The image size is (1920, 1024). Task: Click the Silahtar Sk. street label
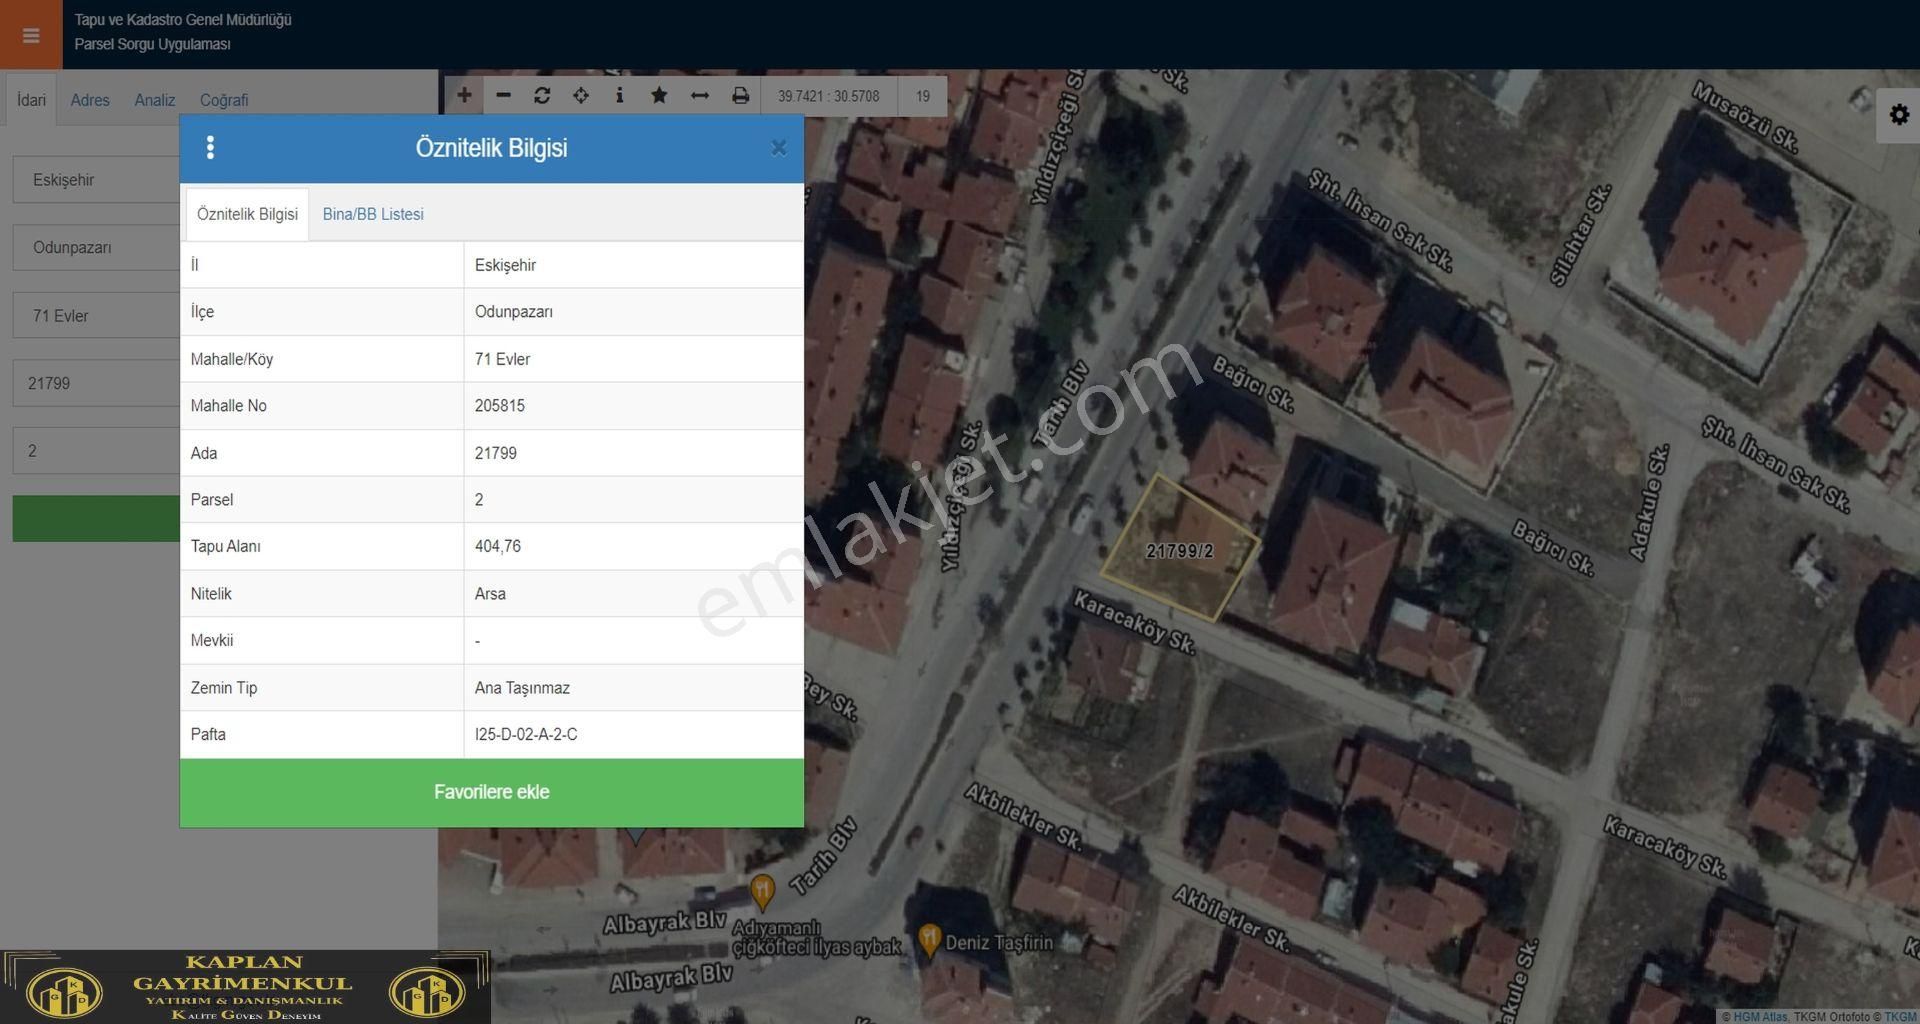tap(1580, 235)
